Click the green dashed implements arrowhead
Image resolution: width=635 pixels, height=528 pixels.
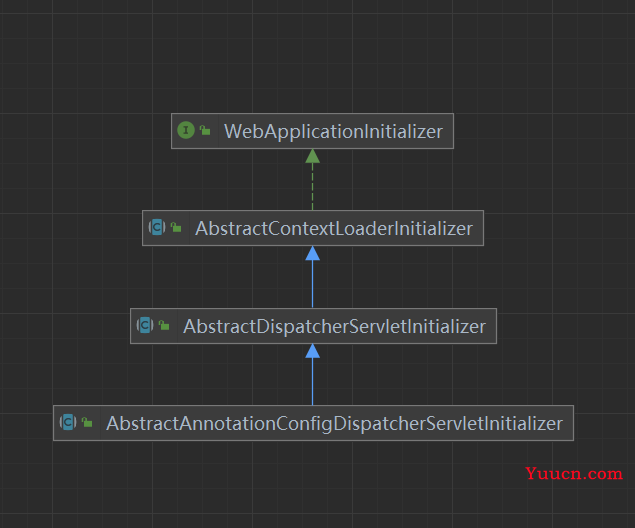click(x=313, y=156)
